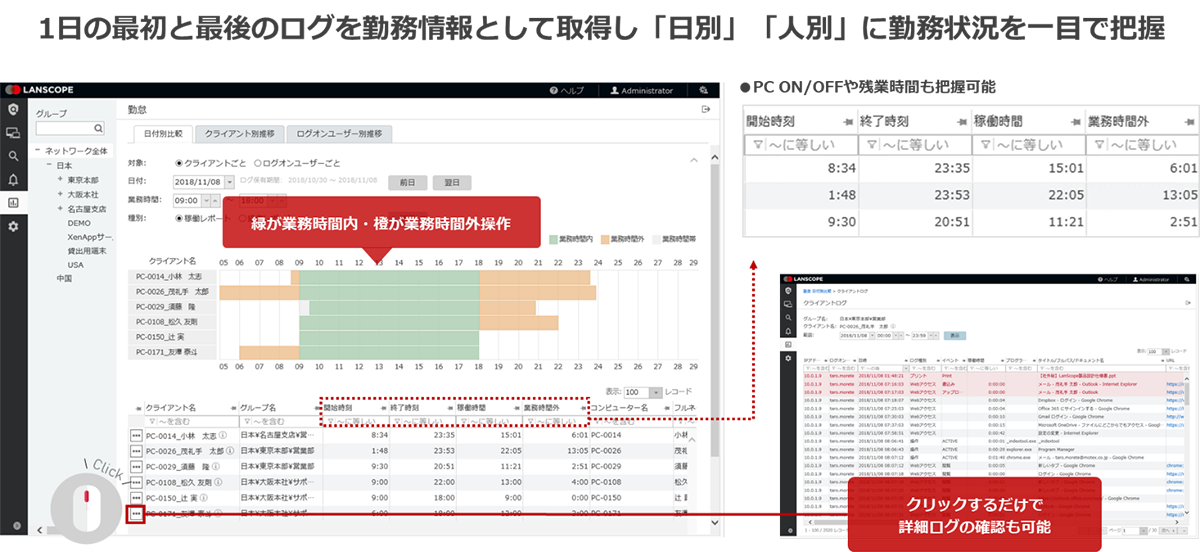Pin the 終了時刻 column in enlarged table
This screenshot has width=1200, height=552.
click(961, 121)
